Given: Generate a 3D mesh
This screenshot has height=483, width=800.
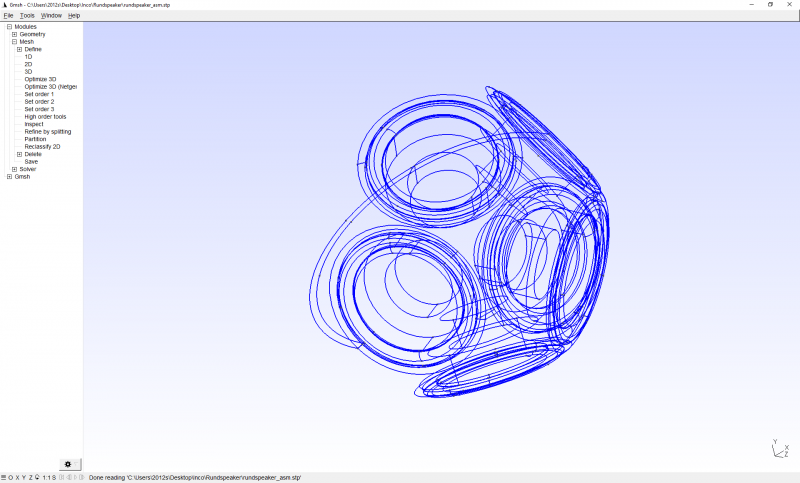Looking at the screenshot, I should (28, 72).
